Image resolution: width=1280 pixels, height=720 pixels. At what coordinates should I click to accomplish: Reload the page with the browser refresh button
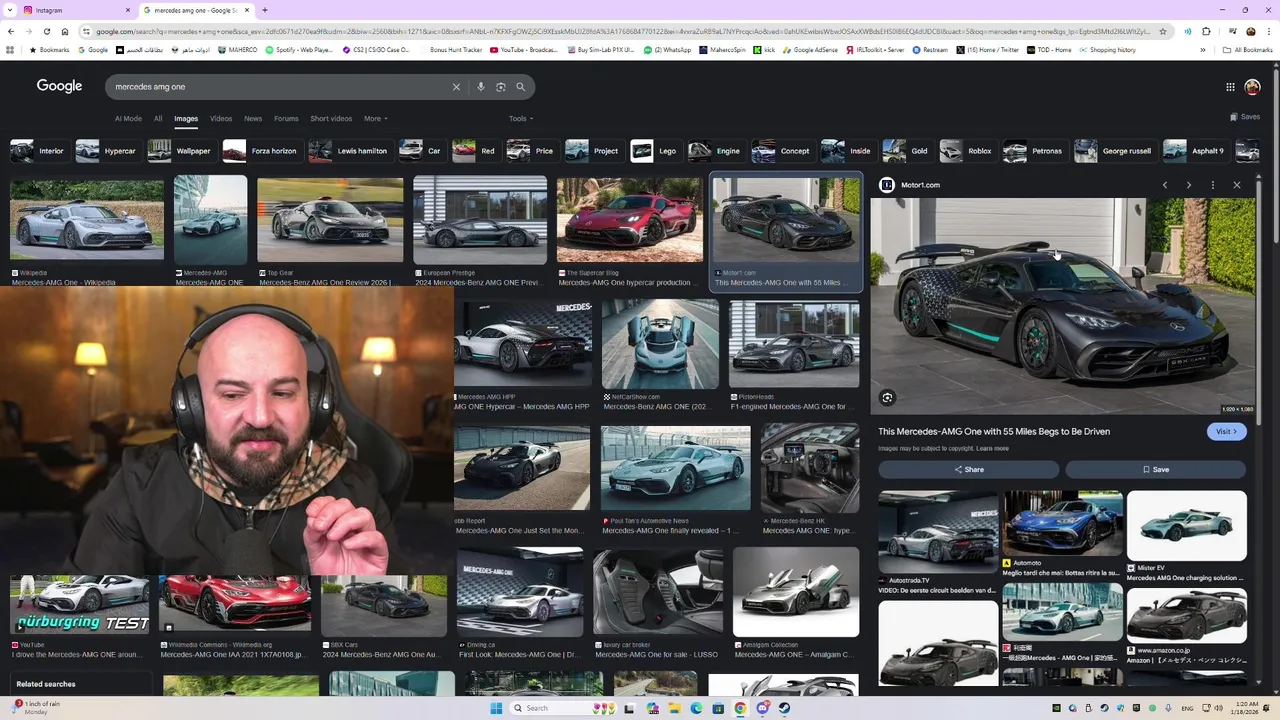point(46,31)
